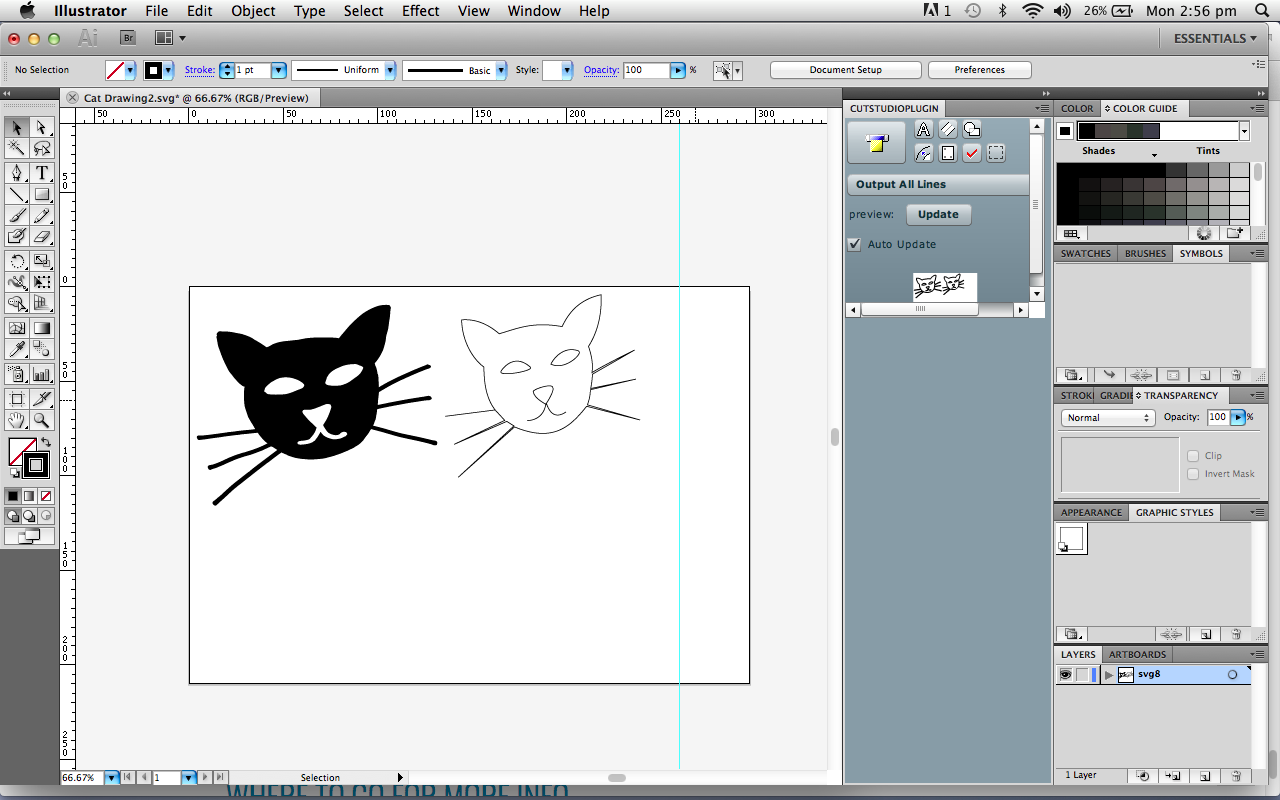Viewport: 1280px width, 800px height.
Task: Activate the Zoom tool
Action: (42, 420)
